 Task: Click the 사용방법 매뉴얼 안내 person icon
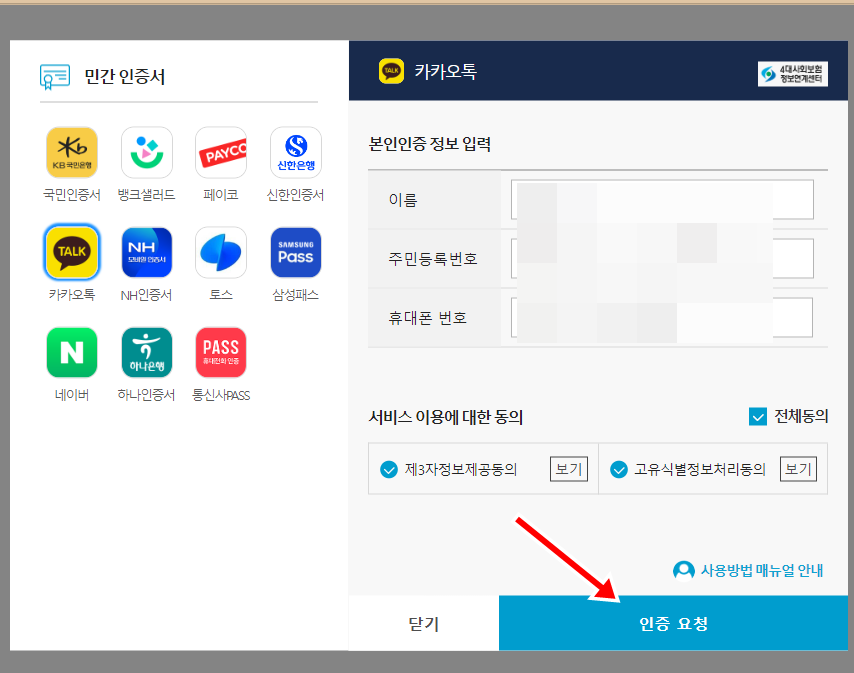[684, 571]
